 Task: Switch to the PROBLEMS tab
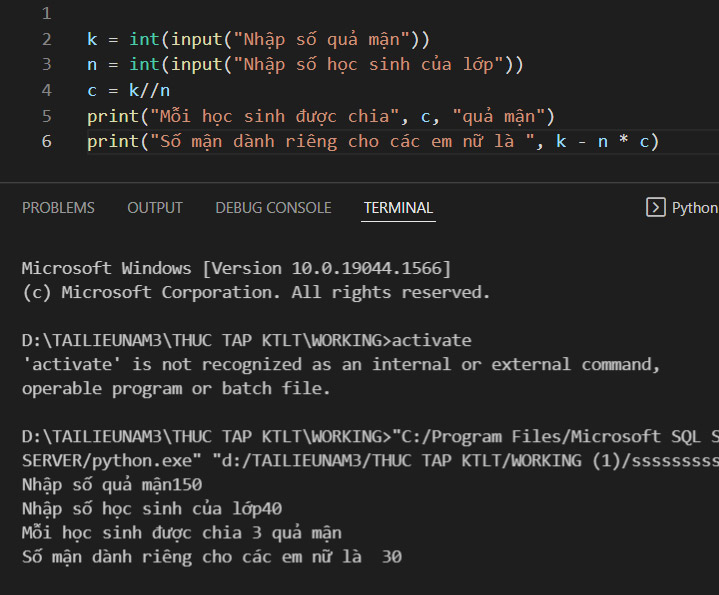point(58,208)
